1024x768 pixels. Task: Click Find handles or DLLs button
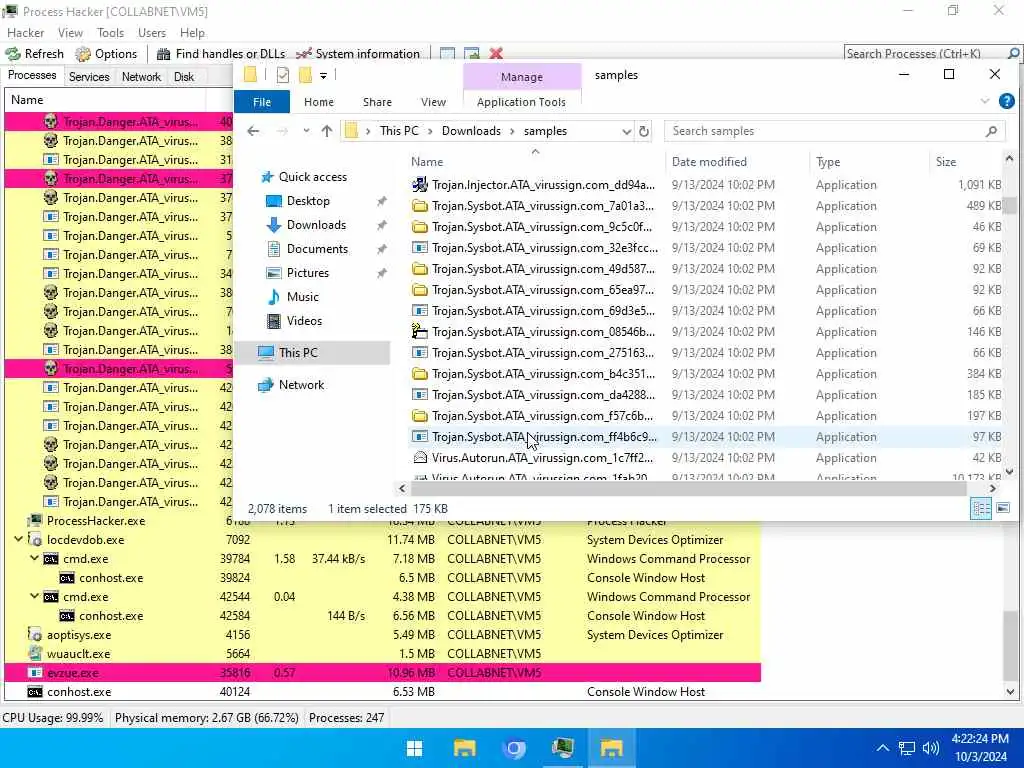[221, 54]
